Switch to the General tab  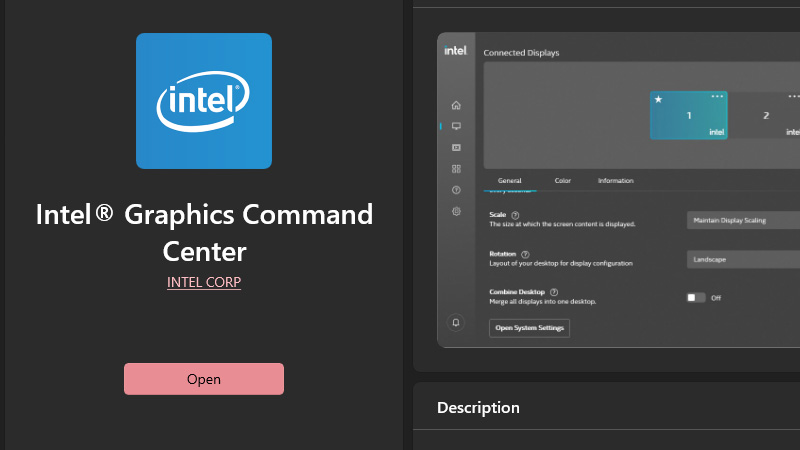click(x=510, y=181)
